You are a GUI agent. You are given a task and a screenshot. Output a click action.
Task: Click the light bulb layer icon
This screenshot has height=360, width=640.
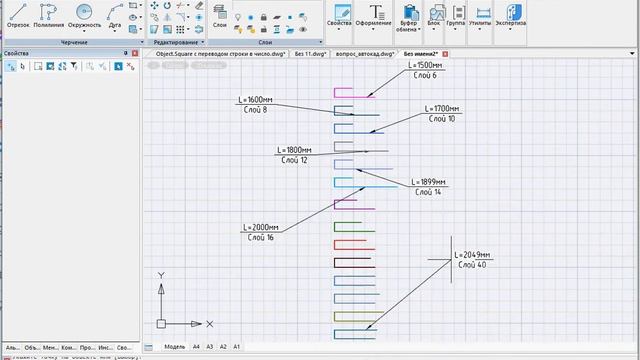tap(238, 17)
